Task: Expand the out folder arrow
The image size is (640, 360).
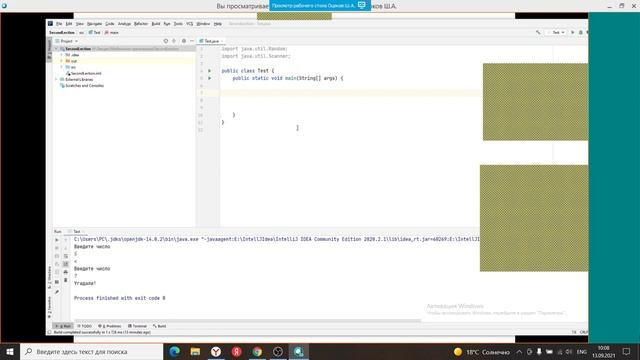Action: coord(62,61)
